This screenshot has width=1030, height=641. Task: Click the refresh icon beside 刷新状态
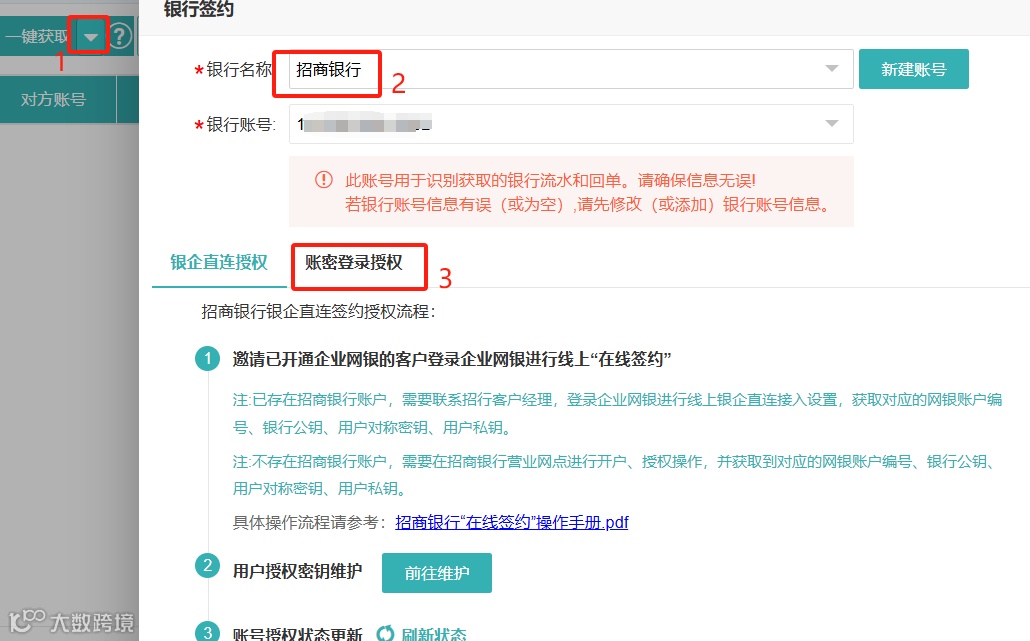[386, 634]
